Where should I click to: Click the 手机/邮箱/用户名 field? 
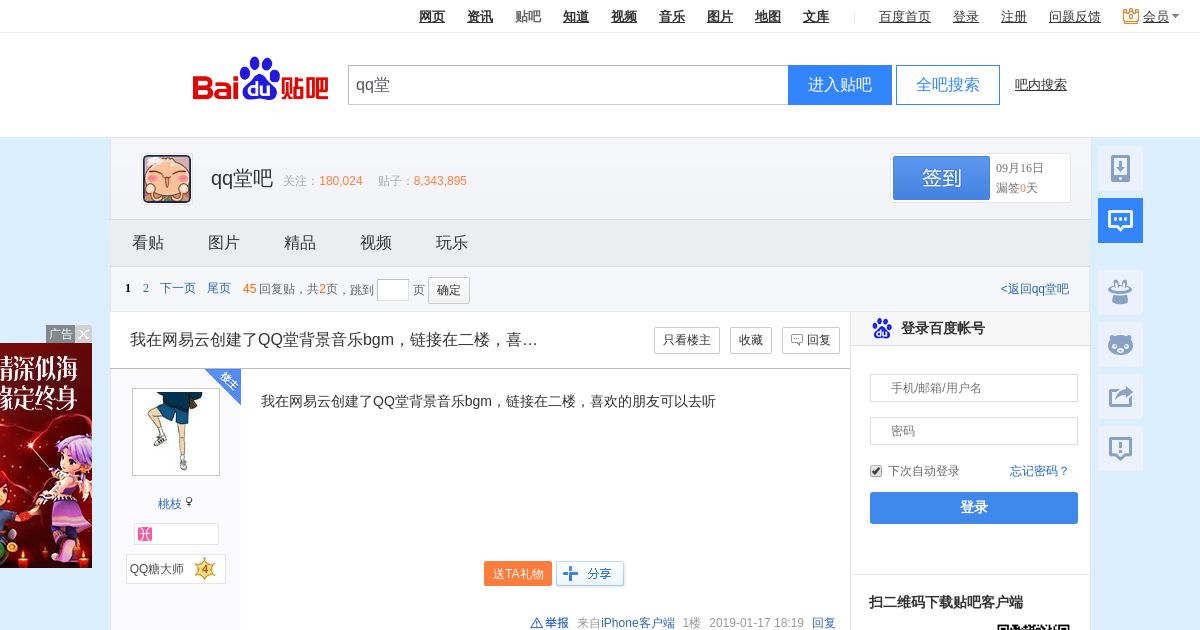point(974,388)
